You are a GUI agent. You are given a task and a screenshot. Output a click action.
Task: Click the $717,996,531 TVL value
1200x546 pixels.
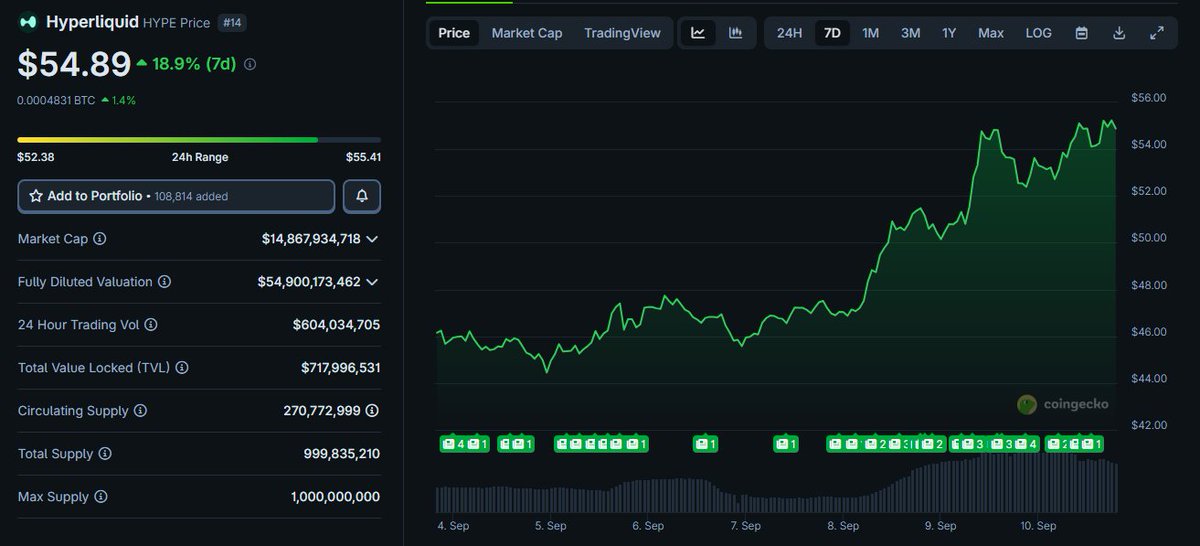[341, 368]
